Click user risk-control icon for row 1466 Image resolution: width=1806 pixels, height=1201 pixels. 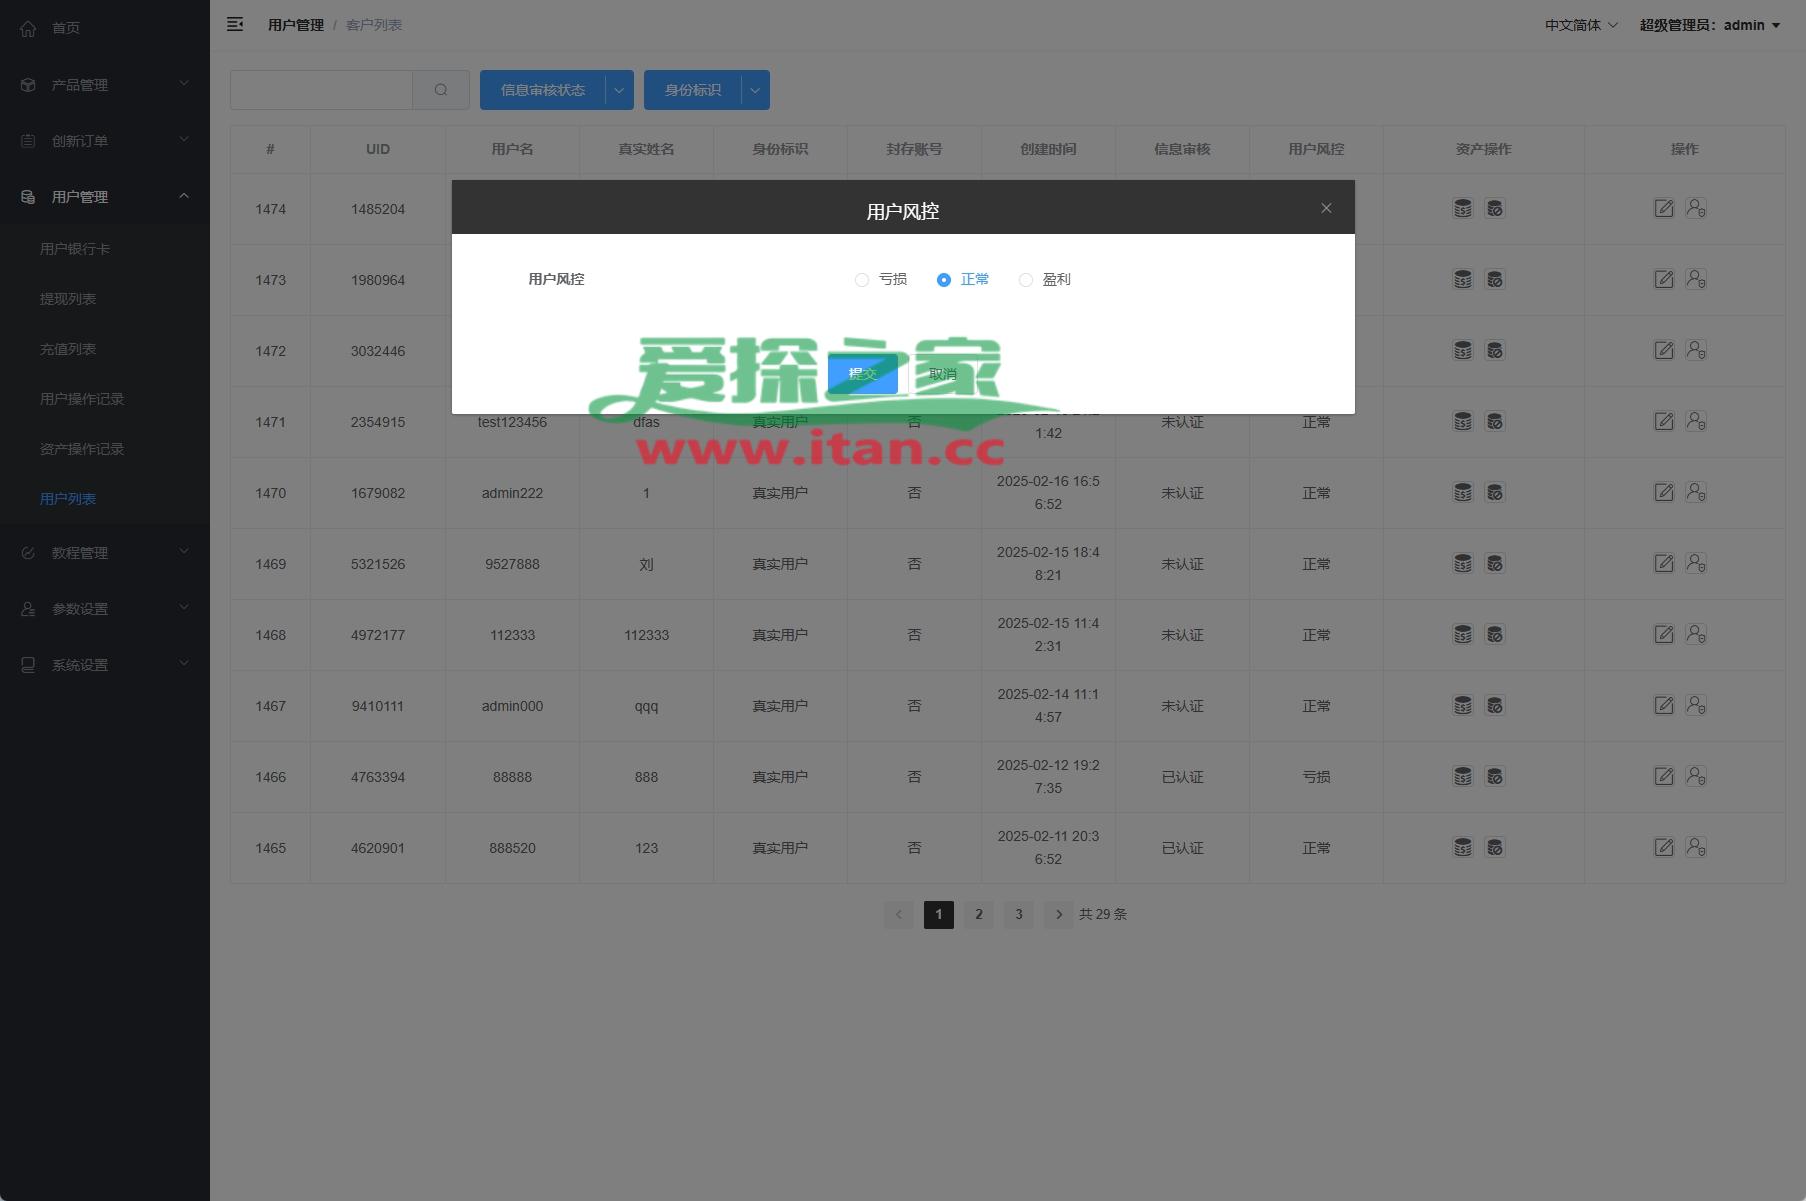[x=1696, y=777]
